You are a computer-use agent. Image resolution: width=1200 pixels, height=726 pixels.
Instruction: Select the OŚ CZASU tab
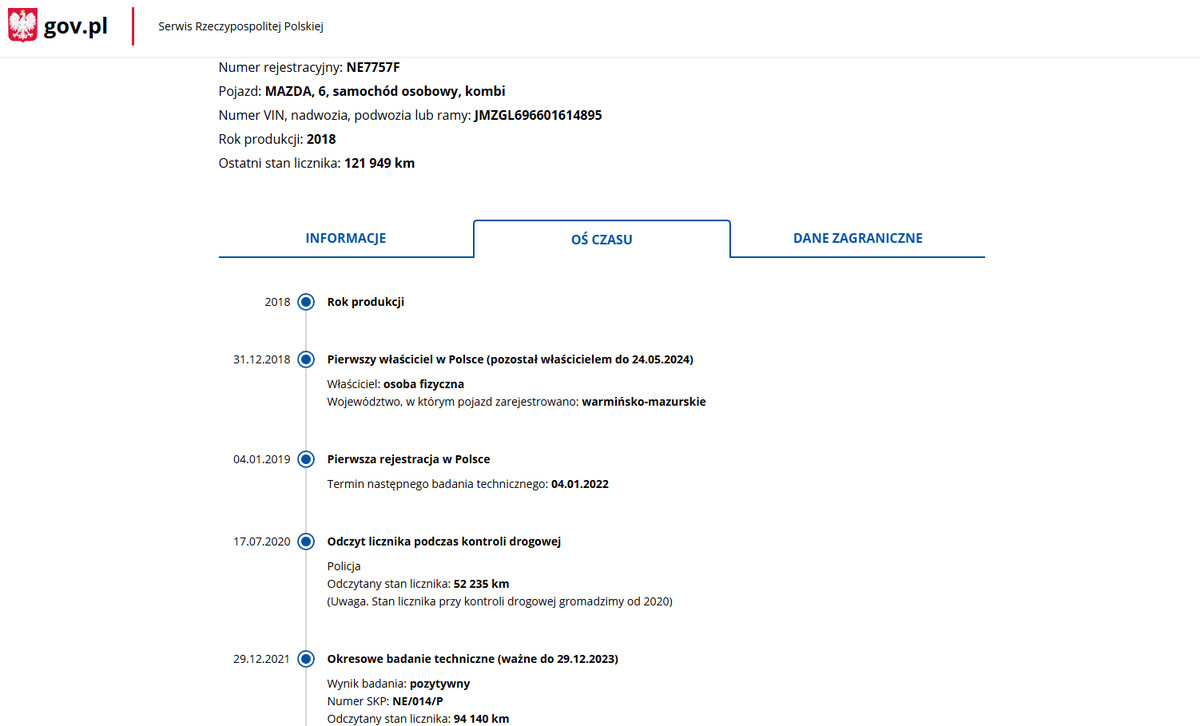[601, 240]
